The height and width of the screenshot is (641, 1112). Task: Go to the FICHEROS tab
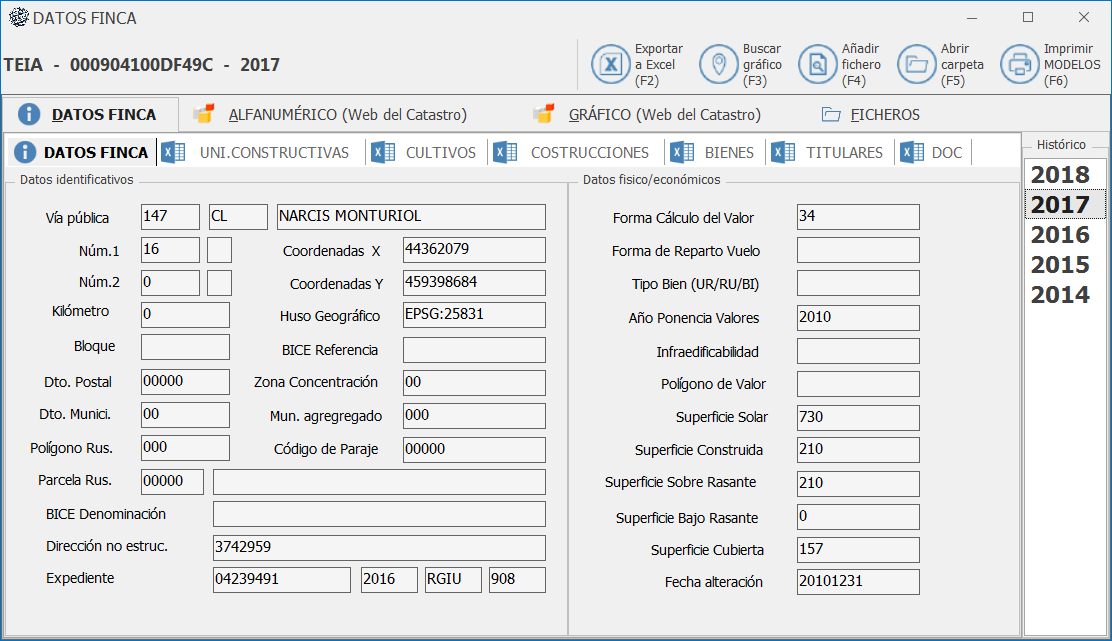(884, 114)
